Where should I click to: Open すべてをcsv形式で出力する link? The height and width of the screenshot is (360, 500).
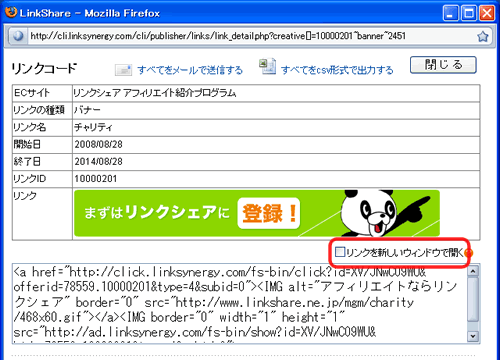tap(337, 70)
